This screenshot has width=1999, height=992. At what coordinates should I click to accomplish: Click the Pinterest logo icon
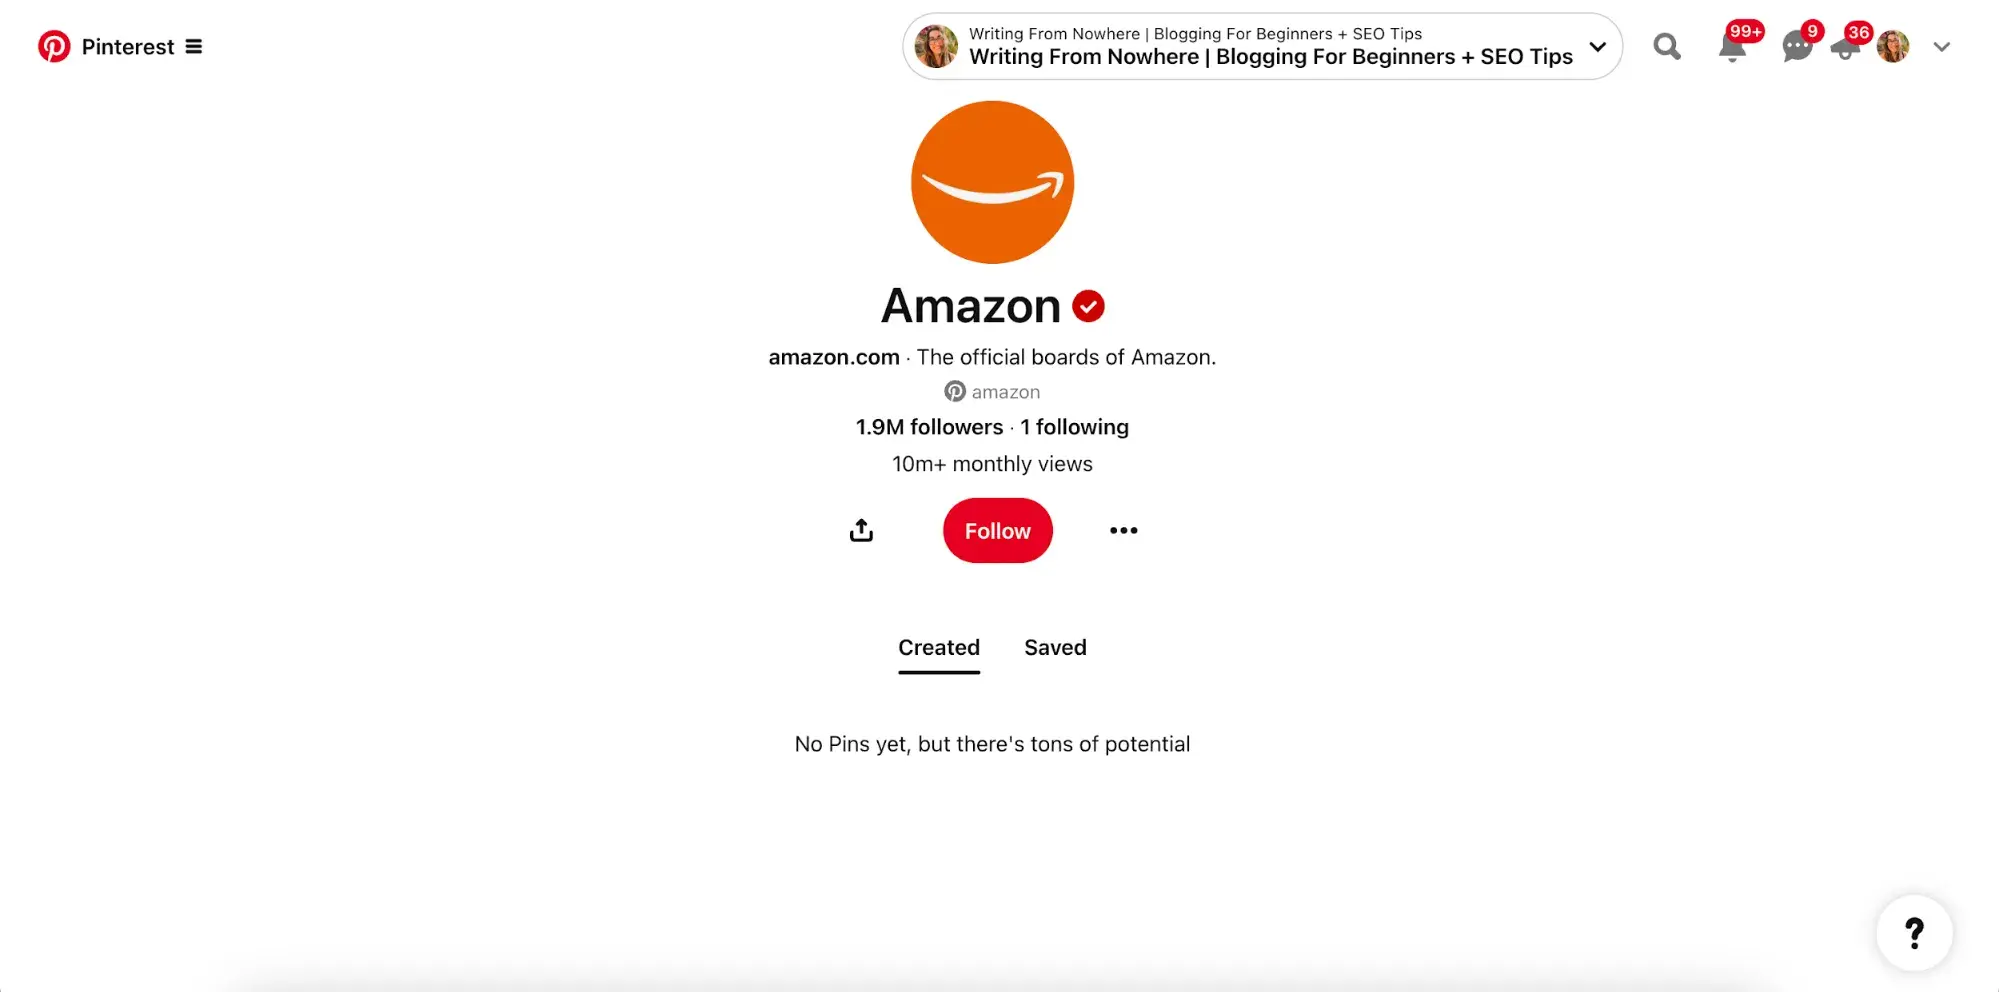(54, 46)
